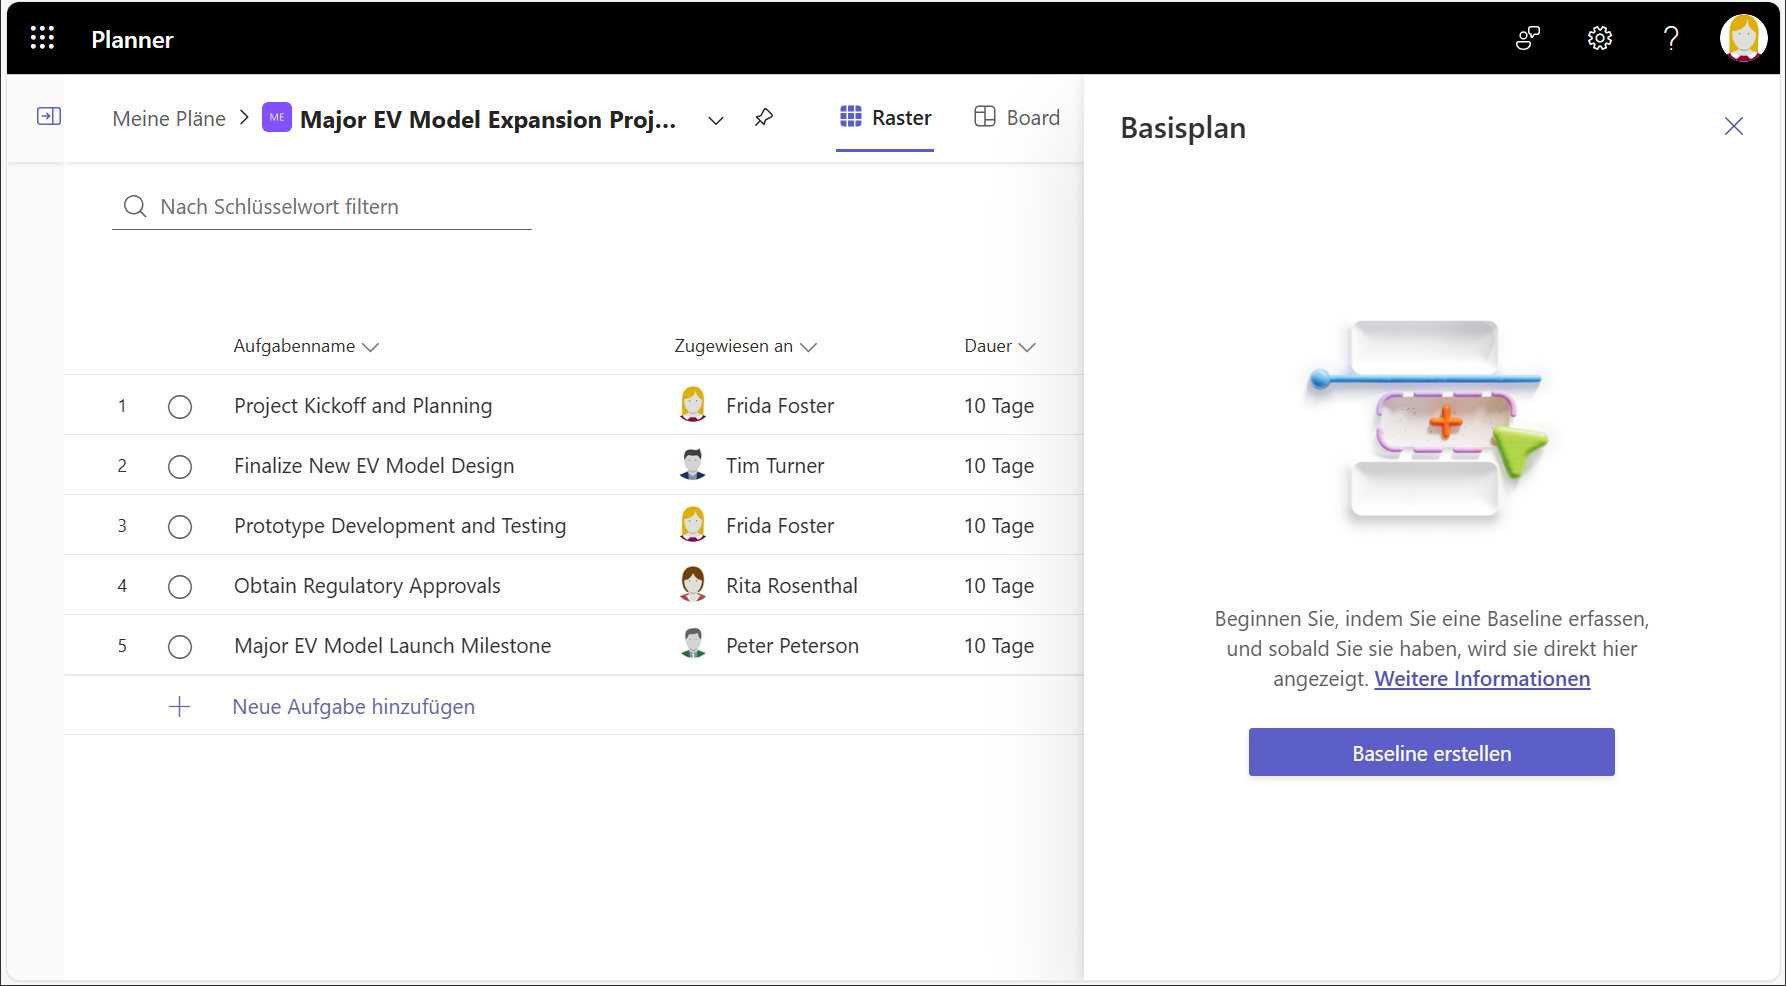The width and height of the screenshot is (1786, 986).
Task: Open Zugewiesen an column dropdown
Action: coord(809,347)
